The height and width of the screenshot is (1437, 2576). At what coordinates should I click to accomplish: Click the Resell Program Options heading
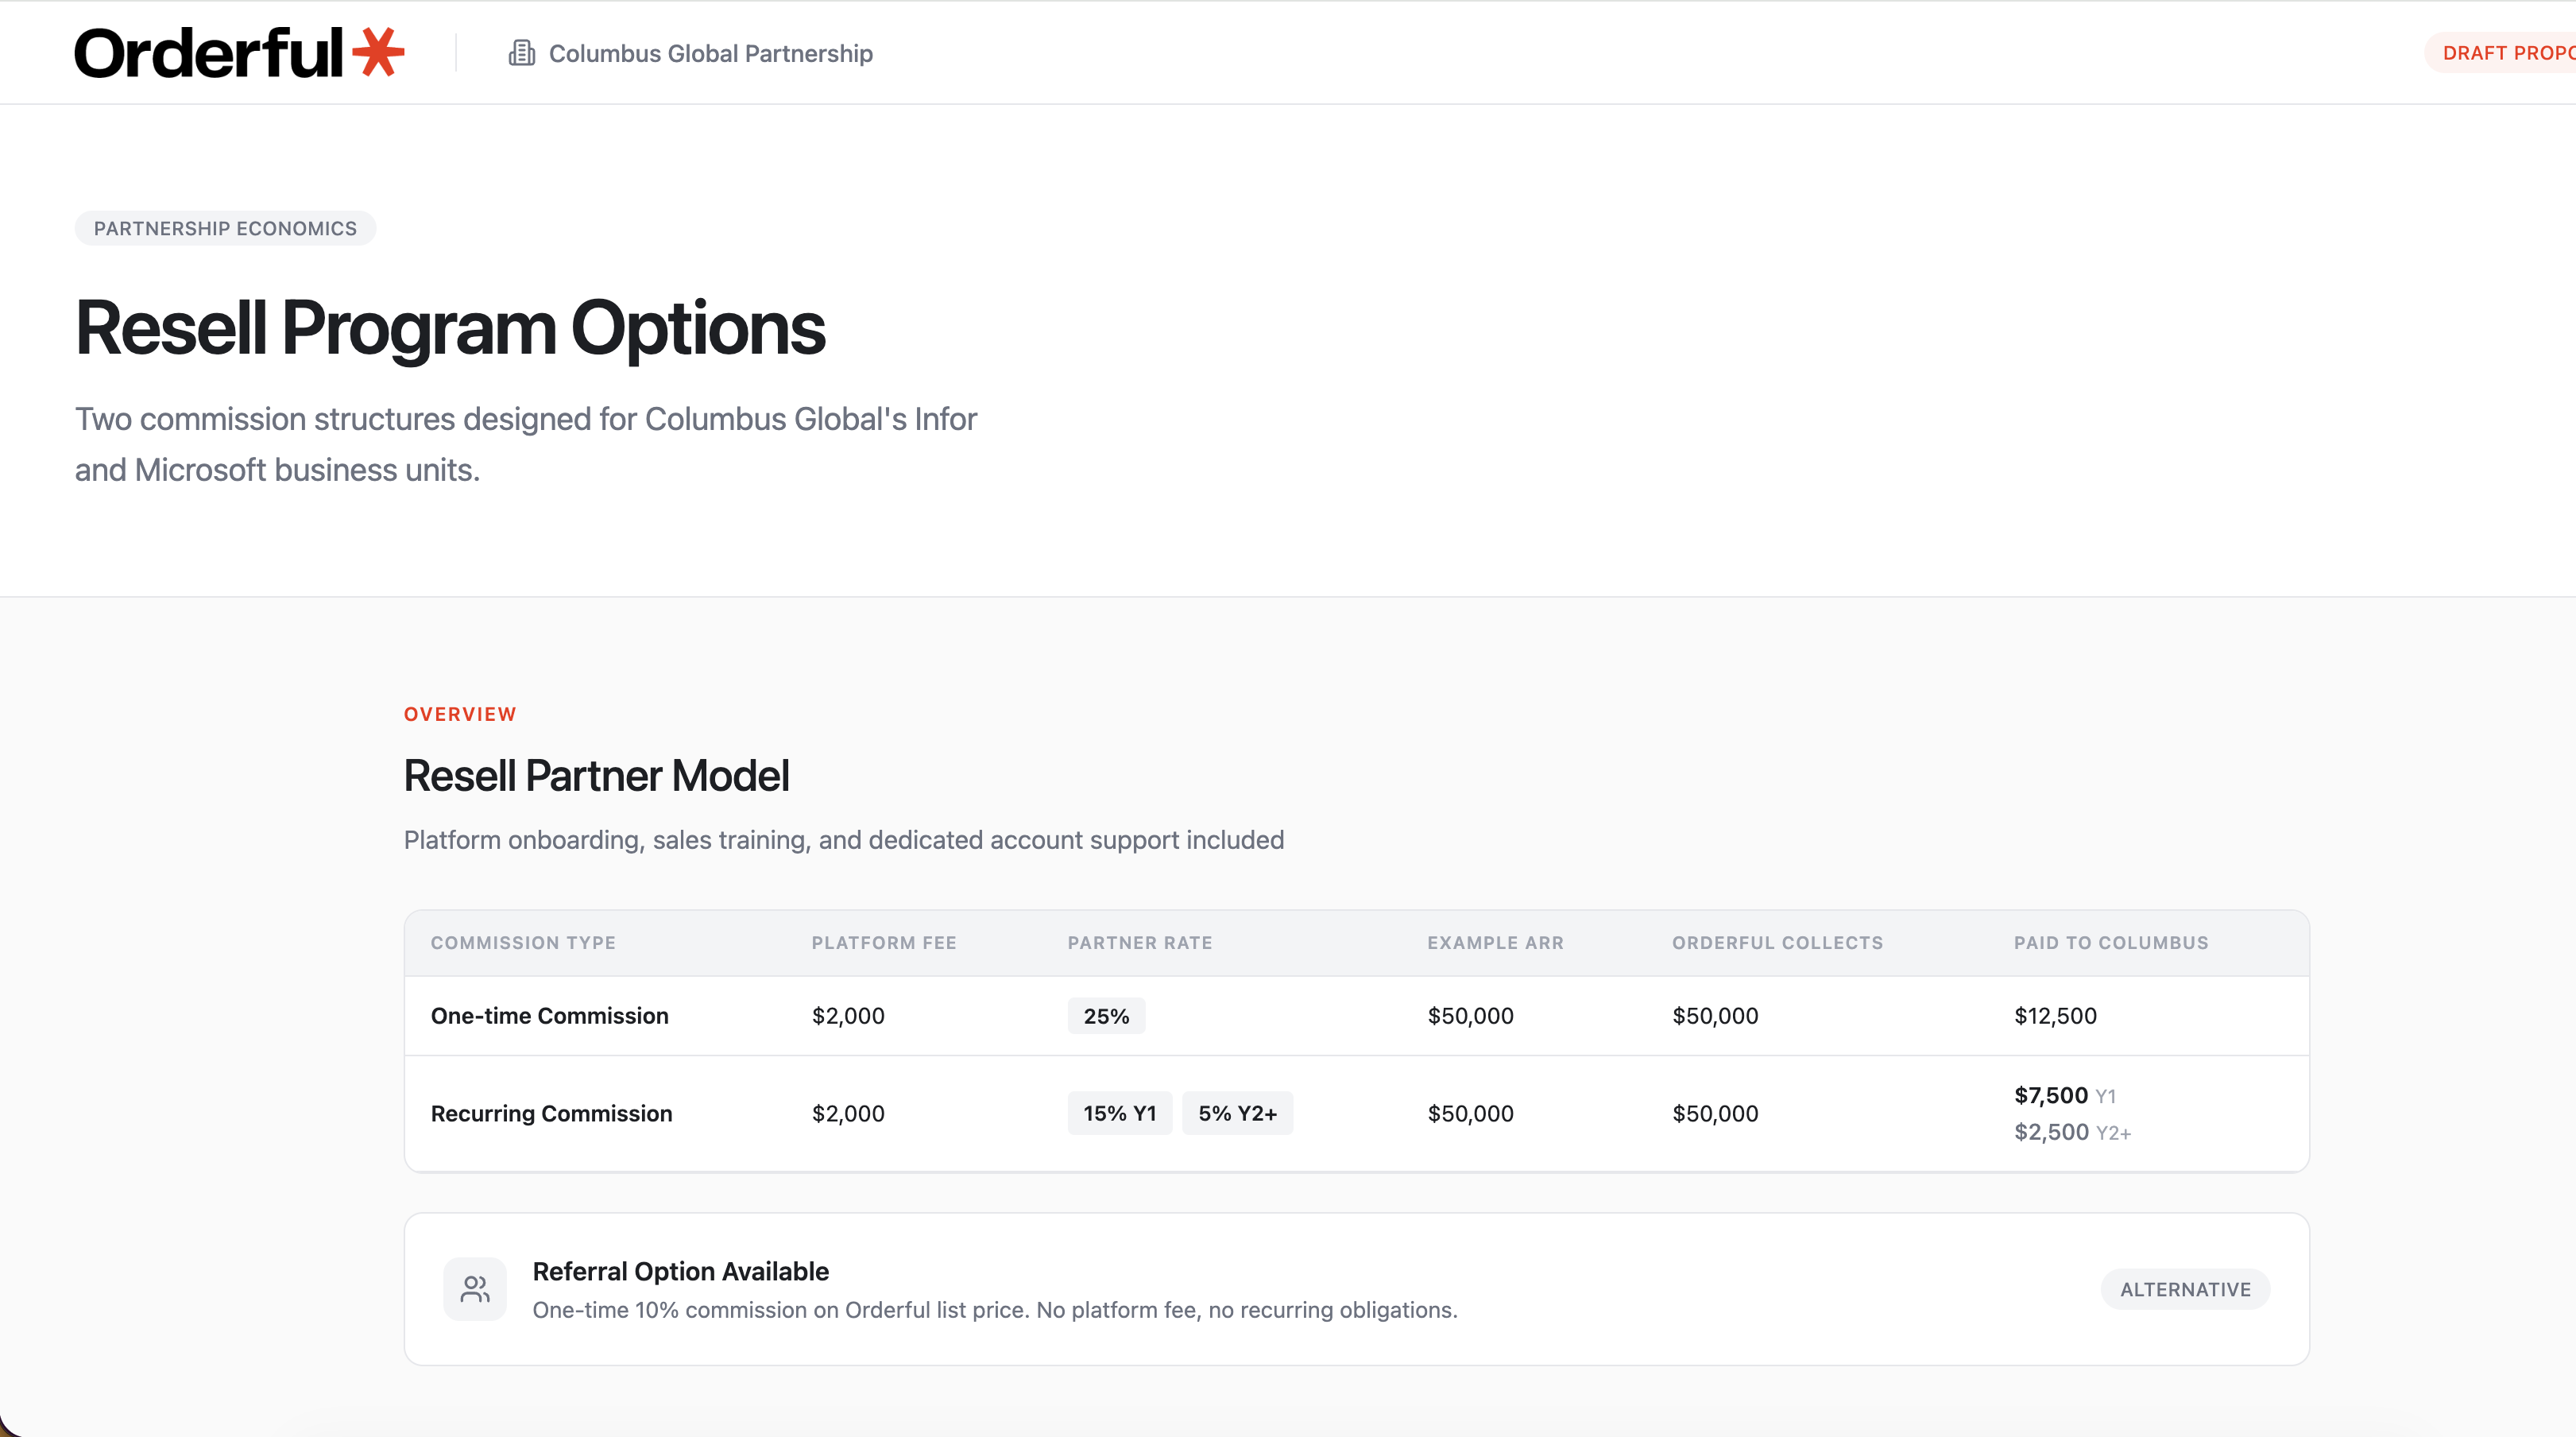point(450,328)
